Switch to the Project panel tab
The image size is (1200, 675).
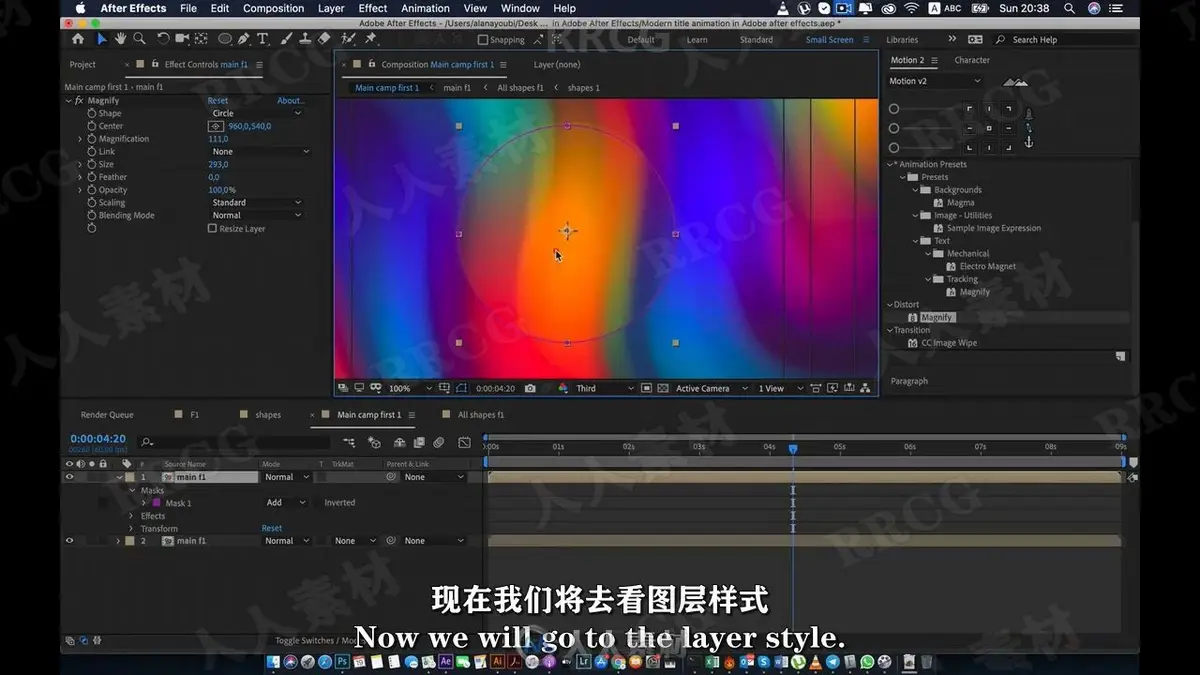[83, 65]
